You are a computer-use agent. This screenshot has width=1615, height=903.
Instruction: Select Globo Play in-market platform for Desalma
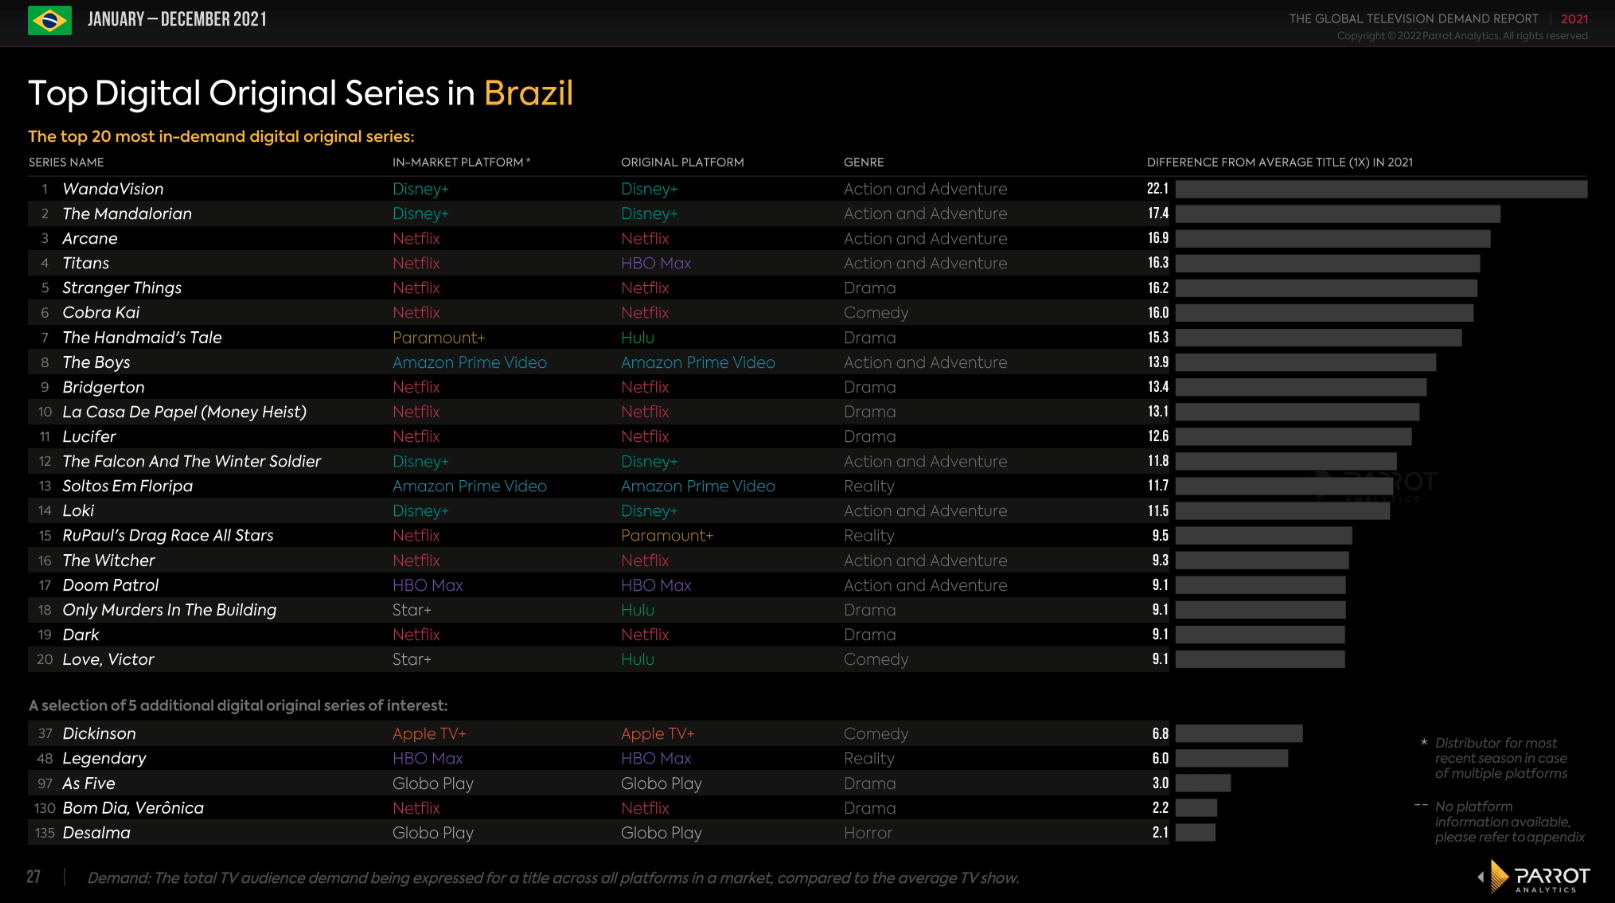tap(432, 833)
